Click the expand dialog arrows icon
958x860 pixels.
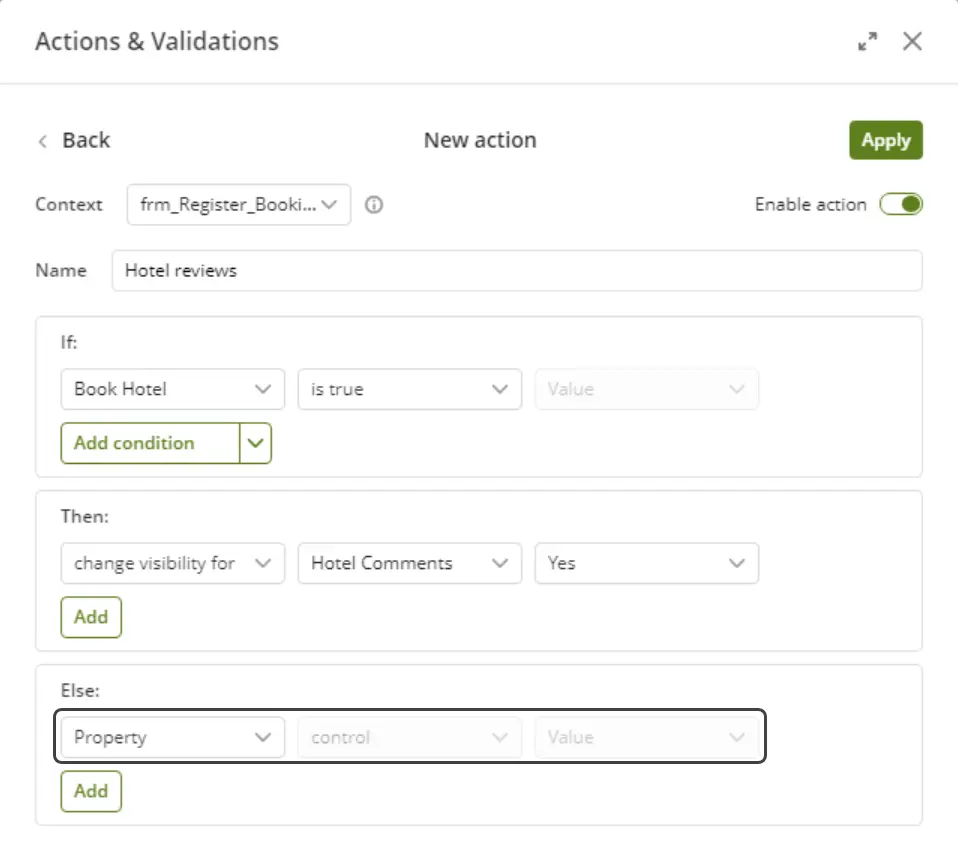click(x=867, y=42)
